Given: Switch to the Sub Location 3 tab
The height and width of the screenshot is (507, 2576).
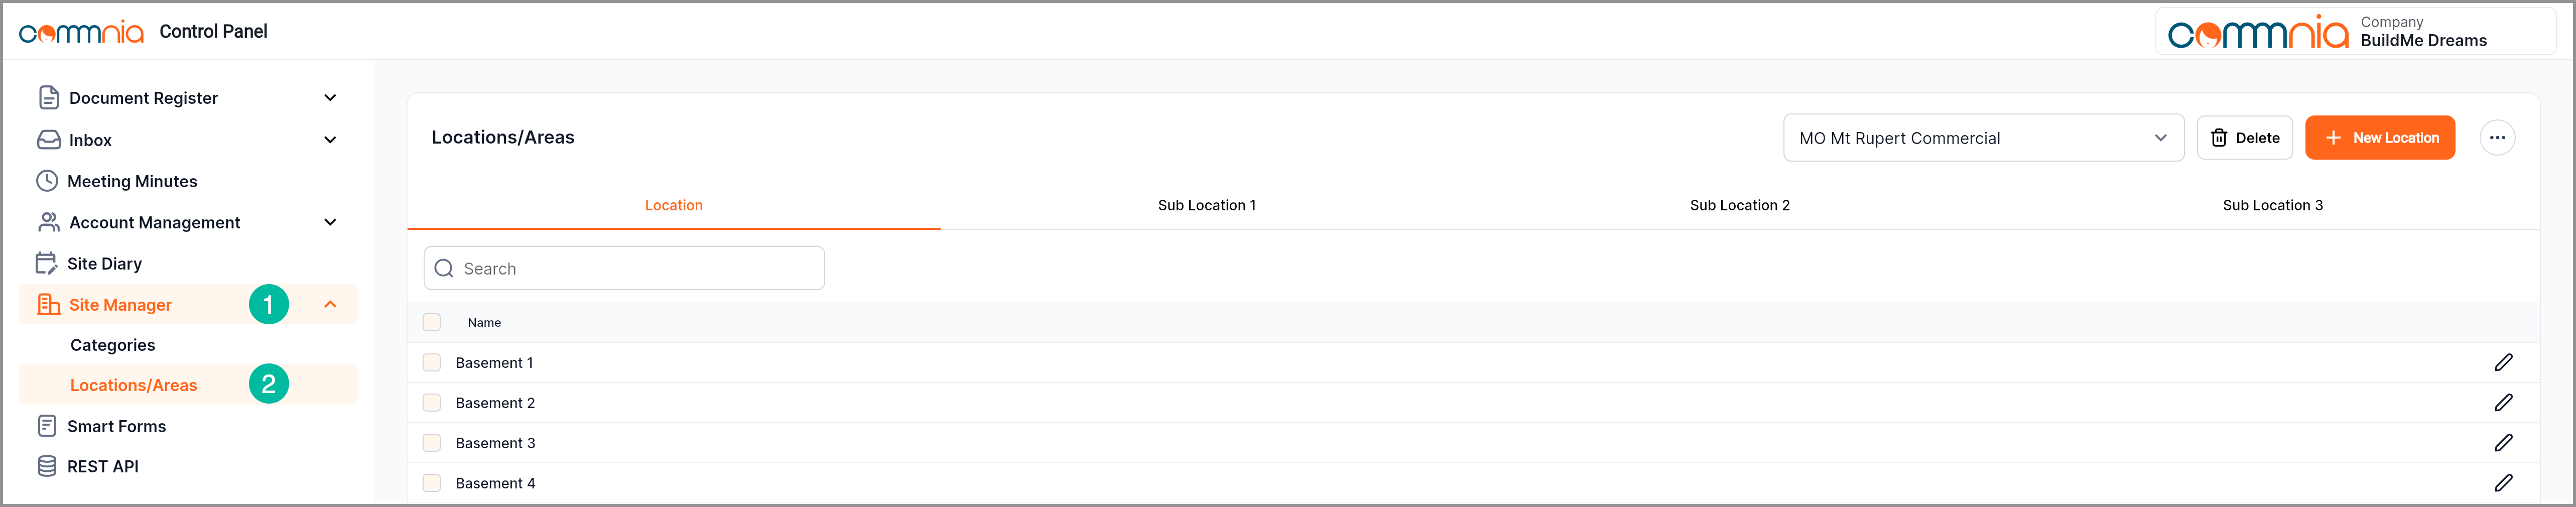Looking at the screenshot, I should [2272, 205].
